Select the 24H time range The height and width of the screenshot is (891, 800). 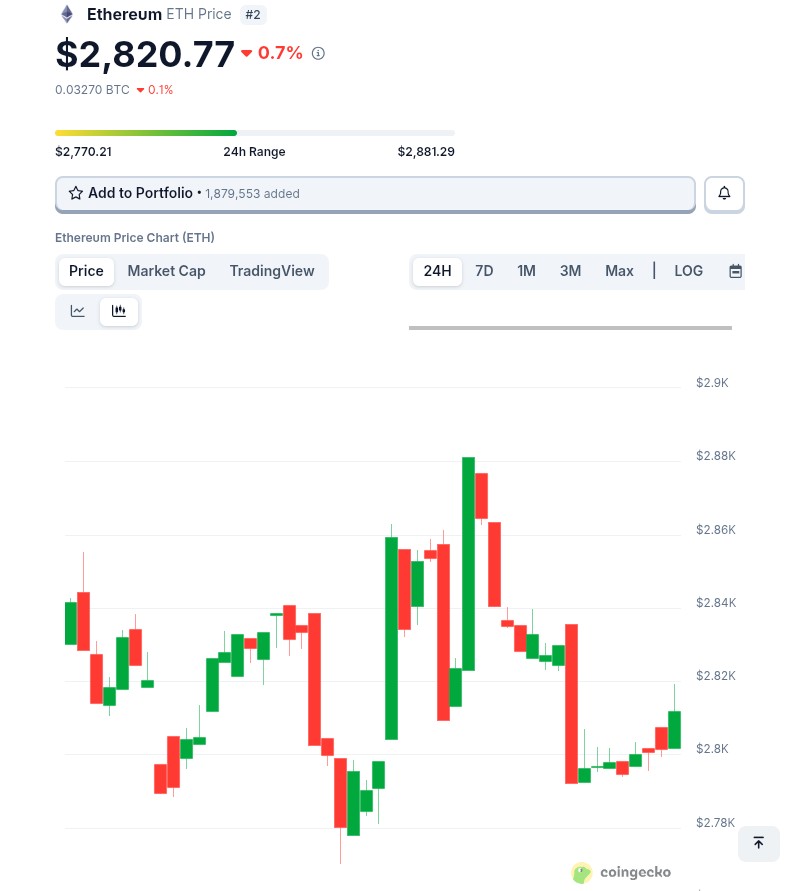[x=437, y=271]
